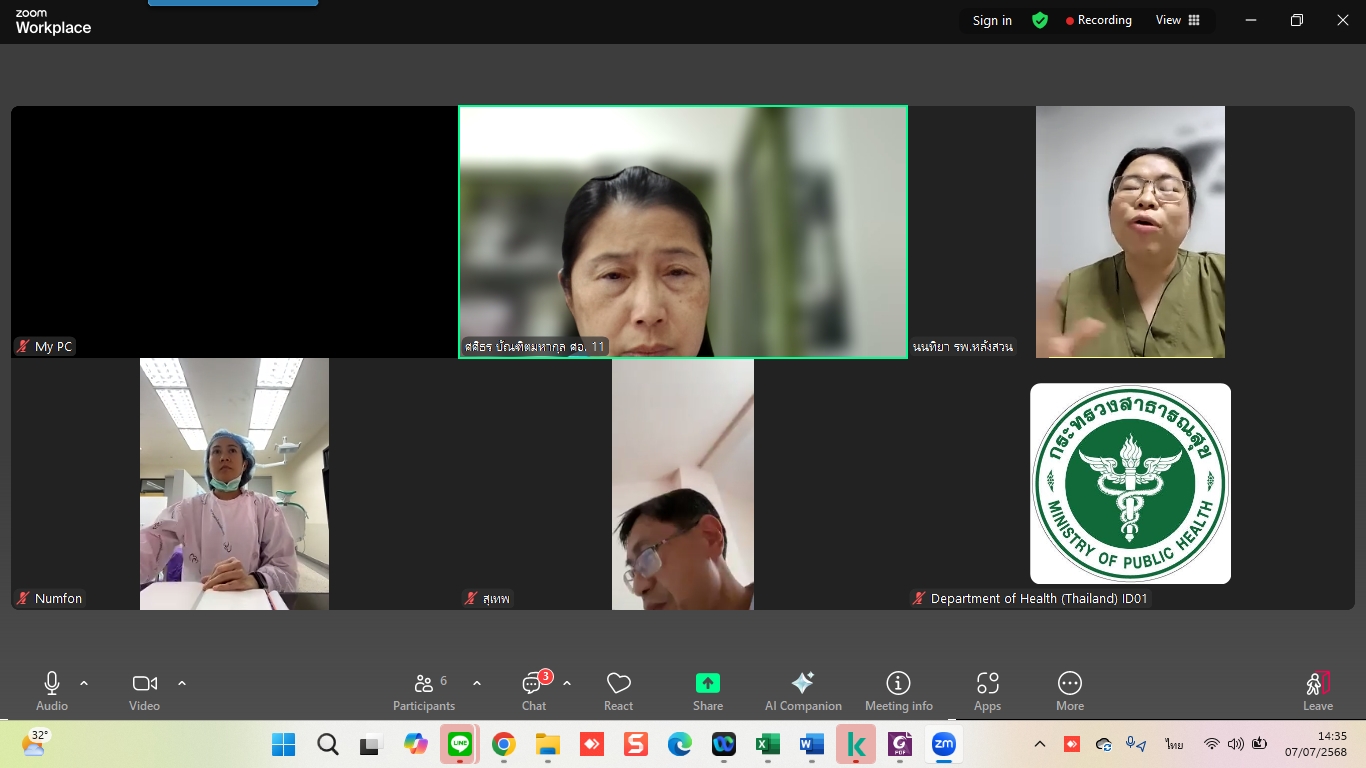This screenshot has height=768, width=1366.
Task: Expand chat options arrow
Action: pos(567,683)
